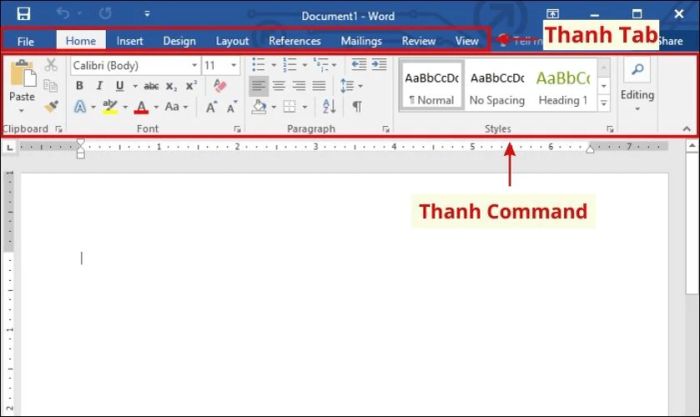
Task: Click the Redo/Repeat icon
Action: [105, 13]
